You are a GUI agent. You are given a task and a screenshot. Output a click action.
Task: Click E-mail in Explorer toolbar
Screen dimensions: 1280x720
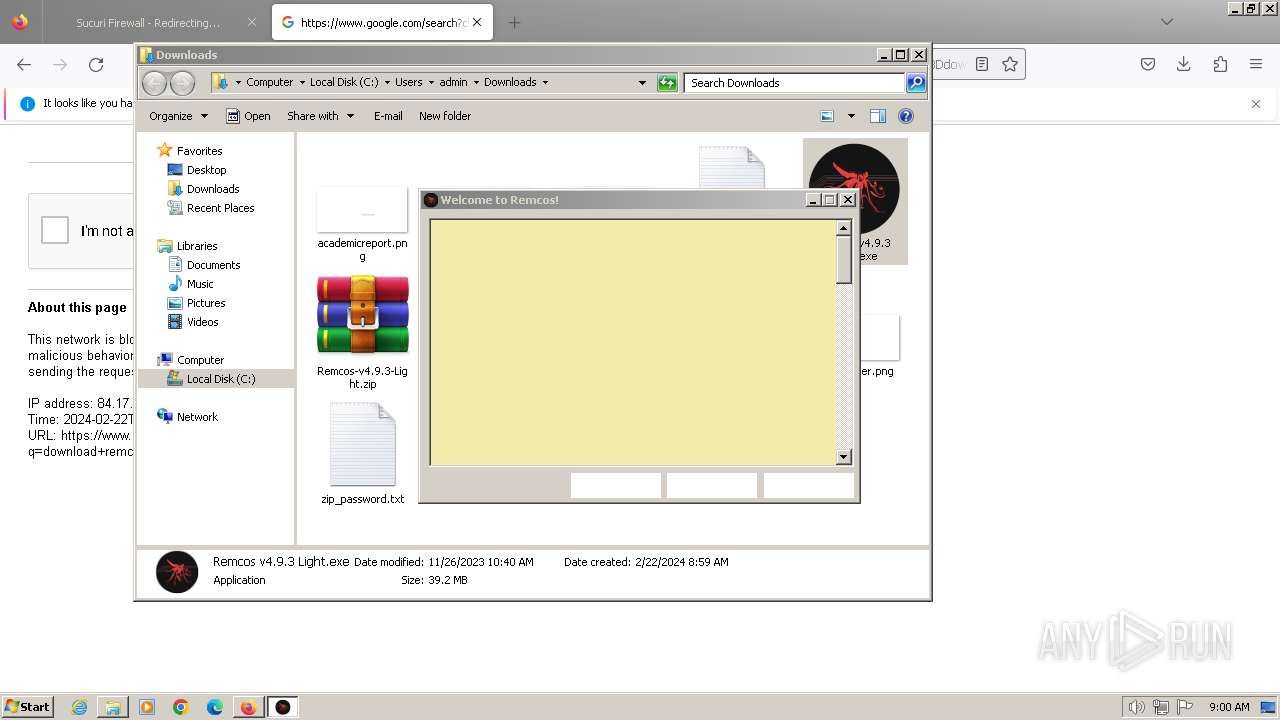tap(388, 116)
